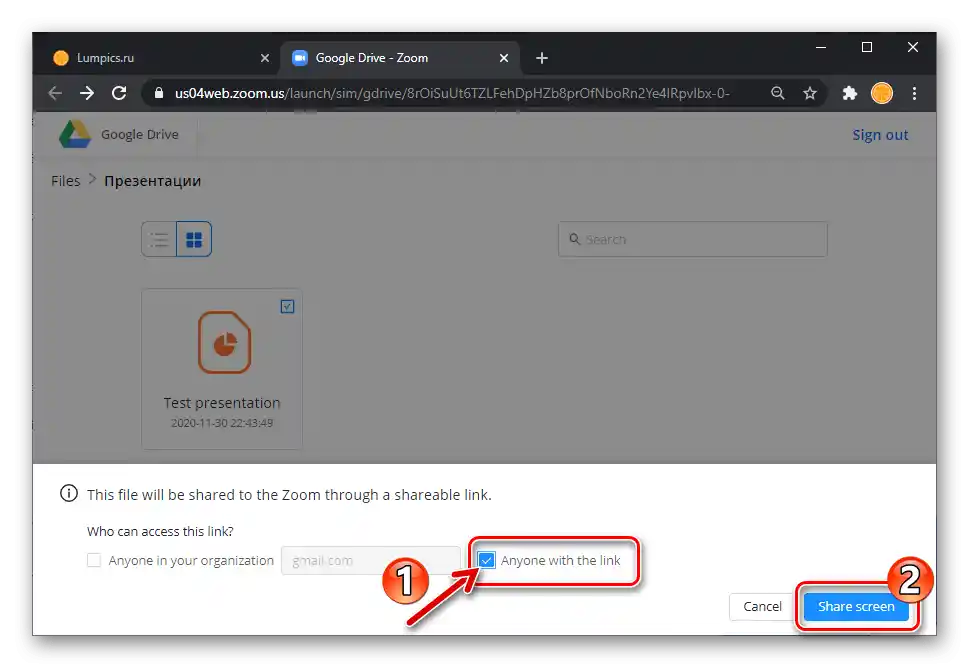Open the Chrome three-dot menu

(915, 93)
